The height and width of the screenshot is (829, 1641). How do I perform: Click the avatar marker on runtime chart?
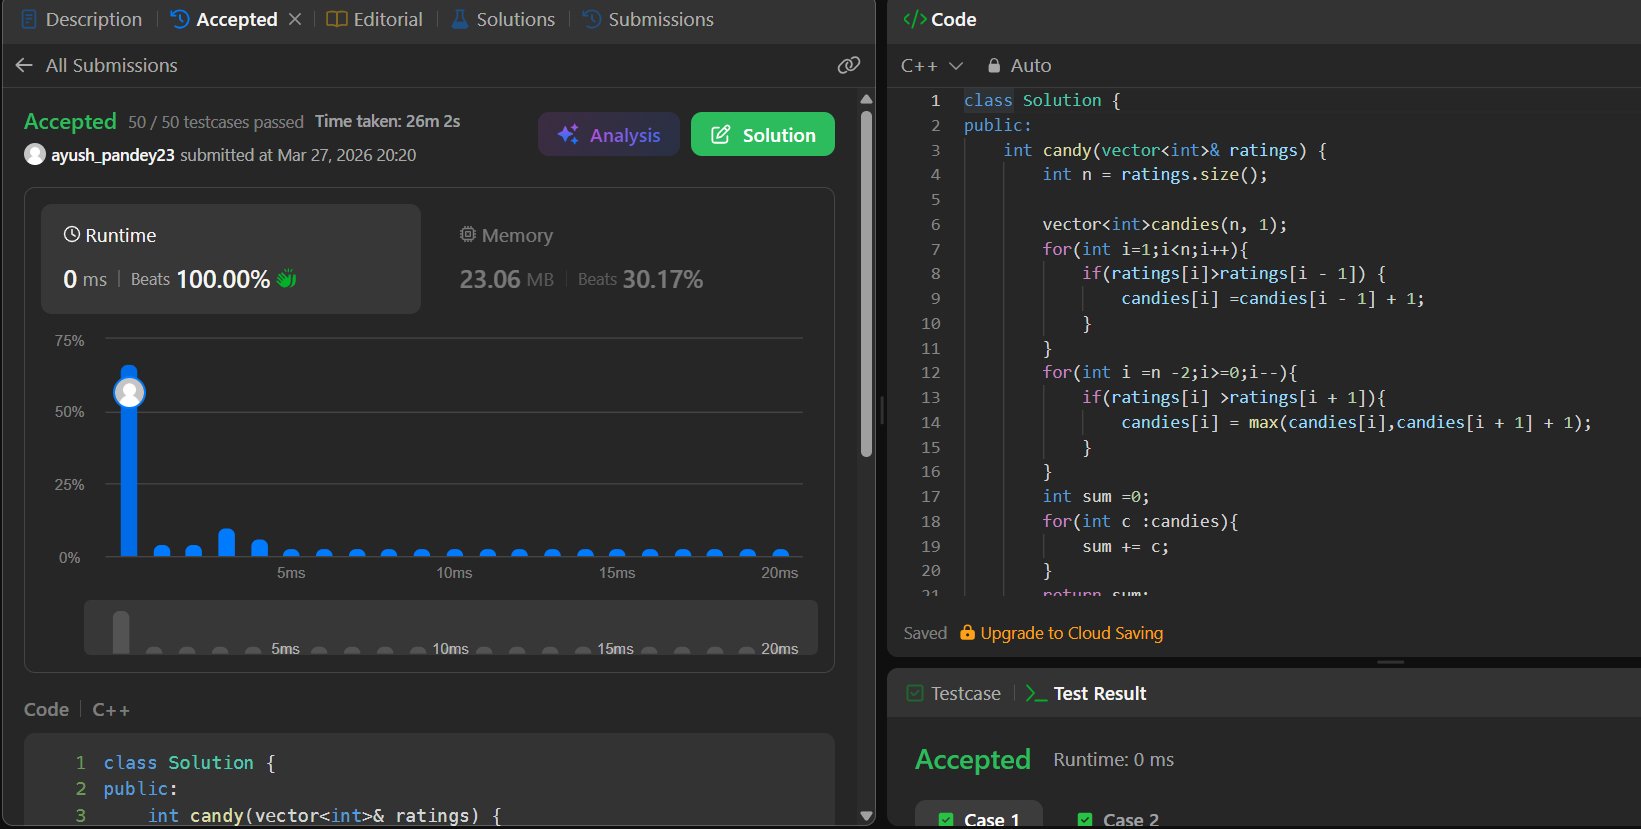pos(129,392)
